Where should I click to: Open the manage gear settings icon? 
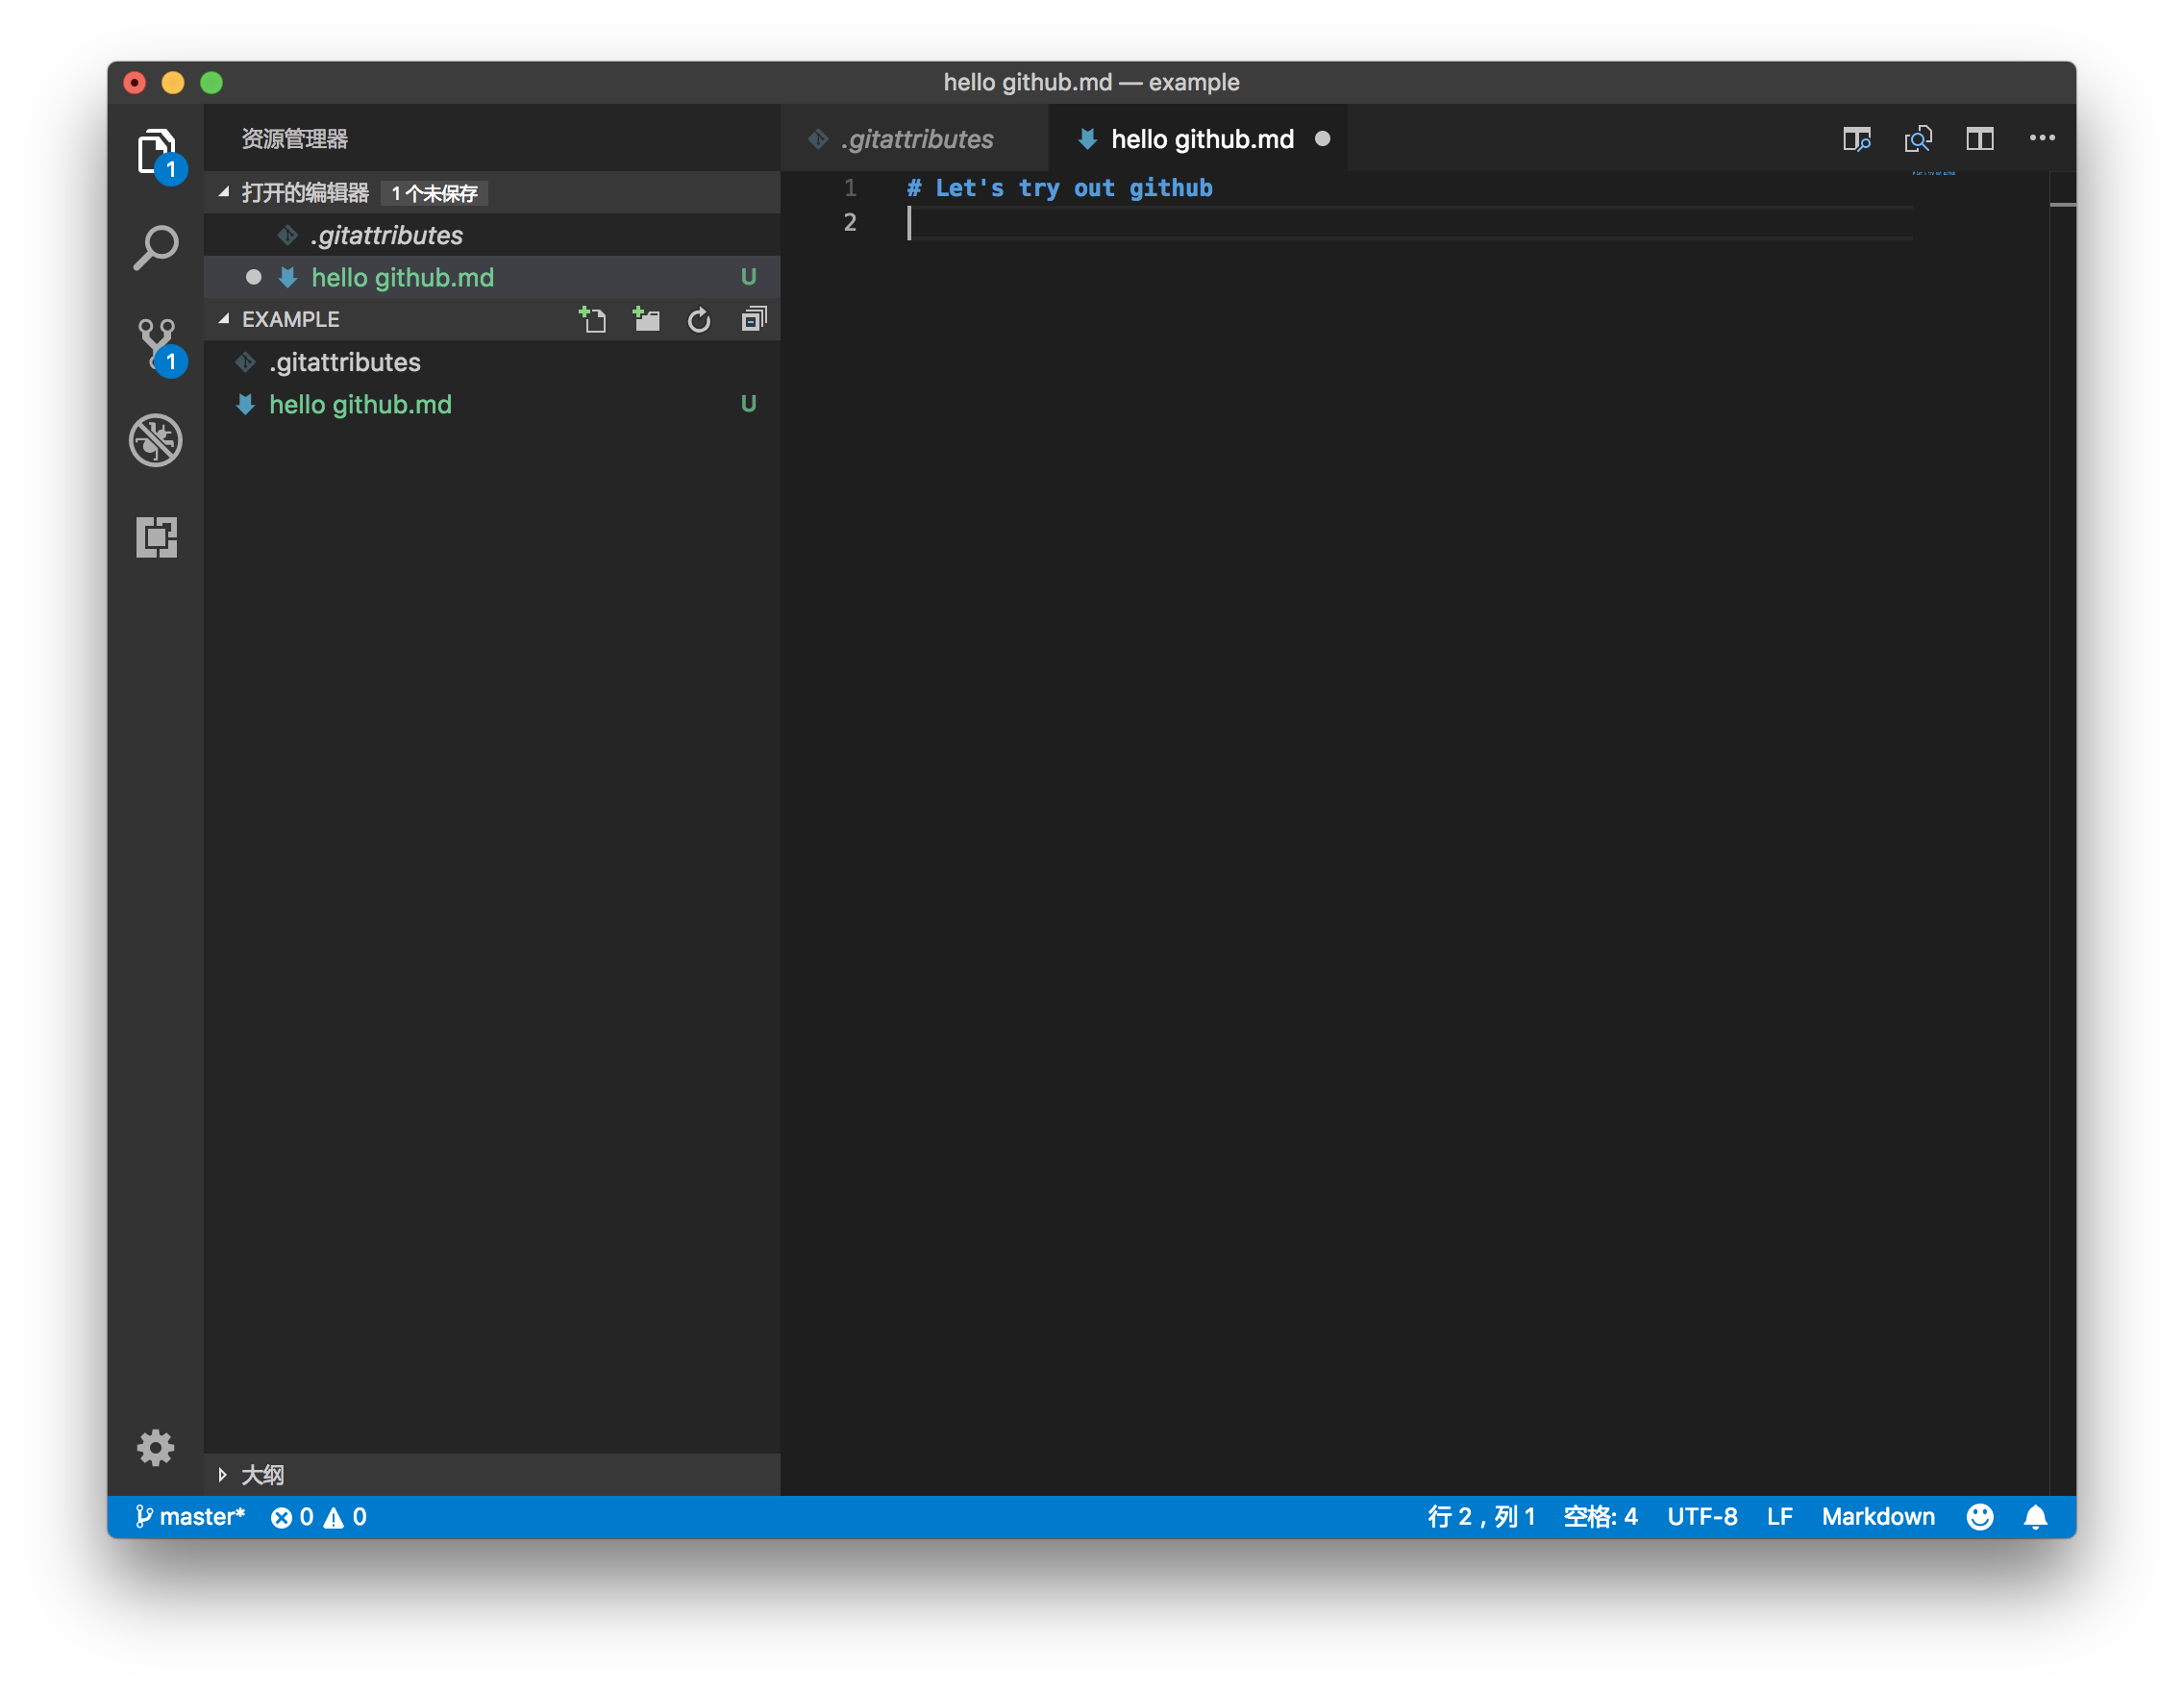pyautogui.click(x=156, y=1447)
